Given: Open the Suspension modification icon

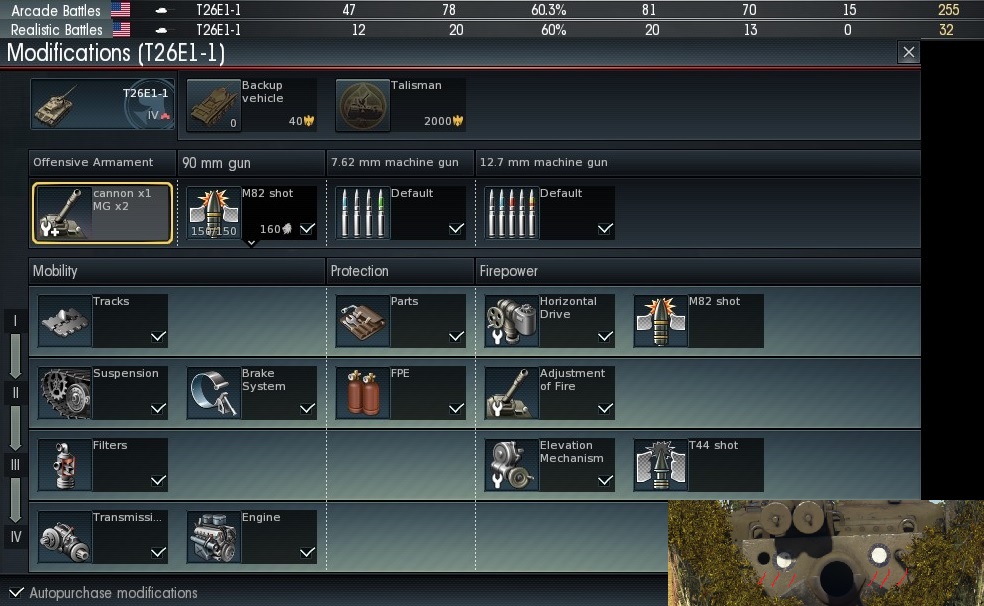Looking at the screenshot, I should coord(65,393).
